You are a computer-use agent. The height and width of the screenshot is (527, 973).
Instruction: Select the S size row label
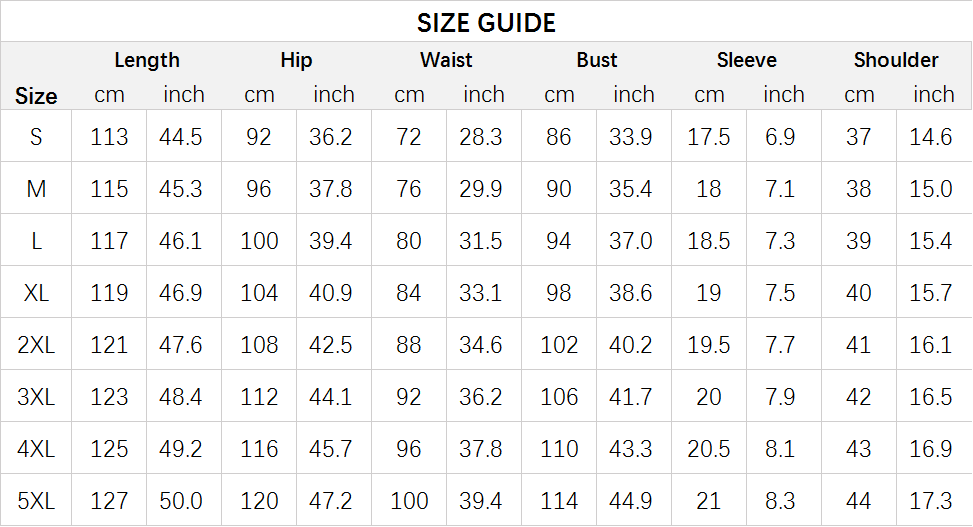click(36, 137)
